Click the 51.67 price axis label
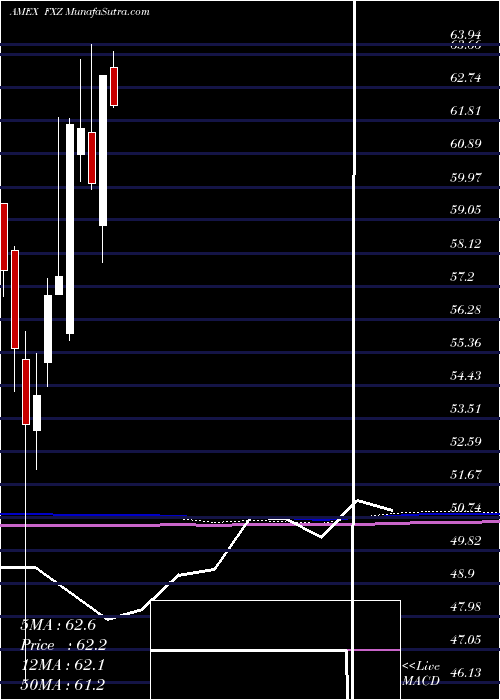The image size is (500, 700). (x=466, y=475)
